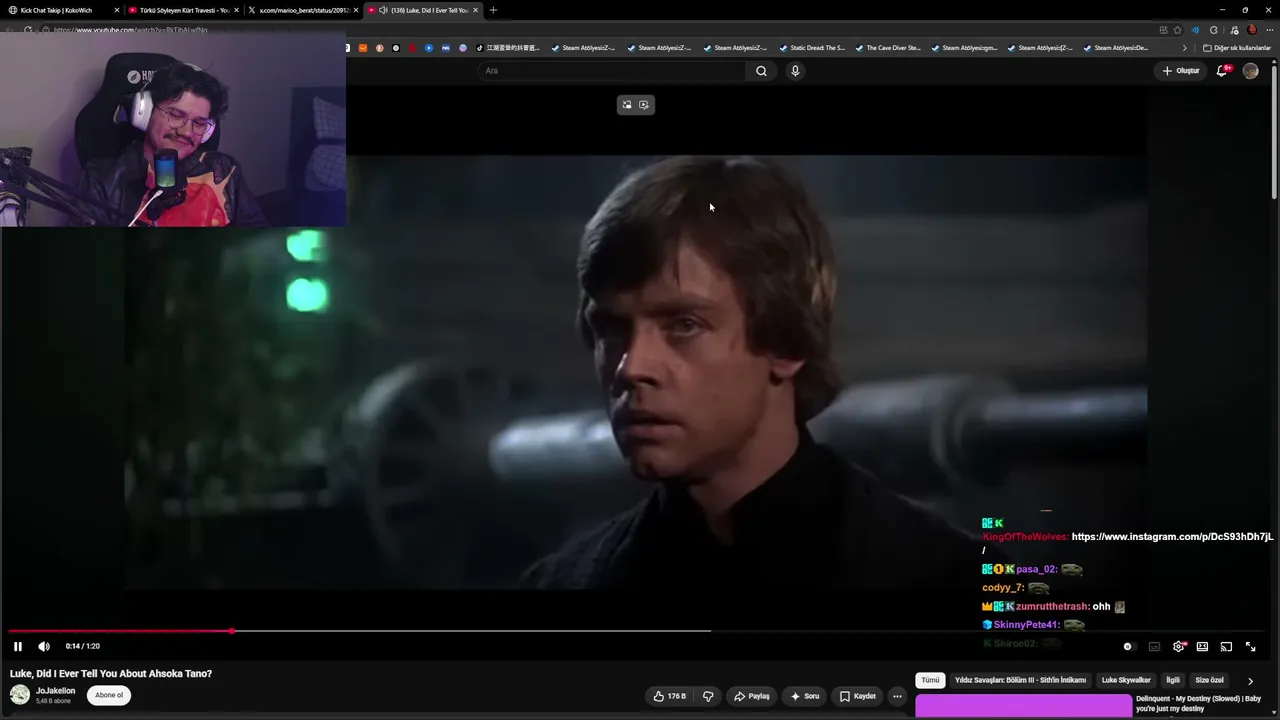Open the Delinquent - My Destiny (Slowed) title
This screenshot has width=1280, height=720.
1198,704
